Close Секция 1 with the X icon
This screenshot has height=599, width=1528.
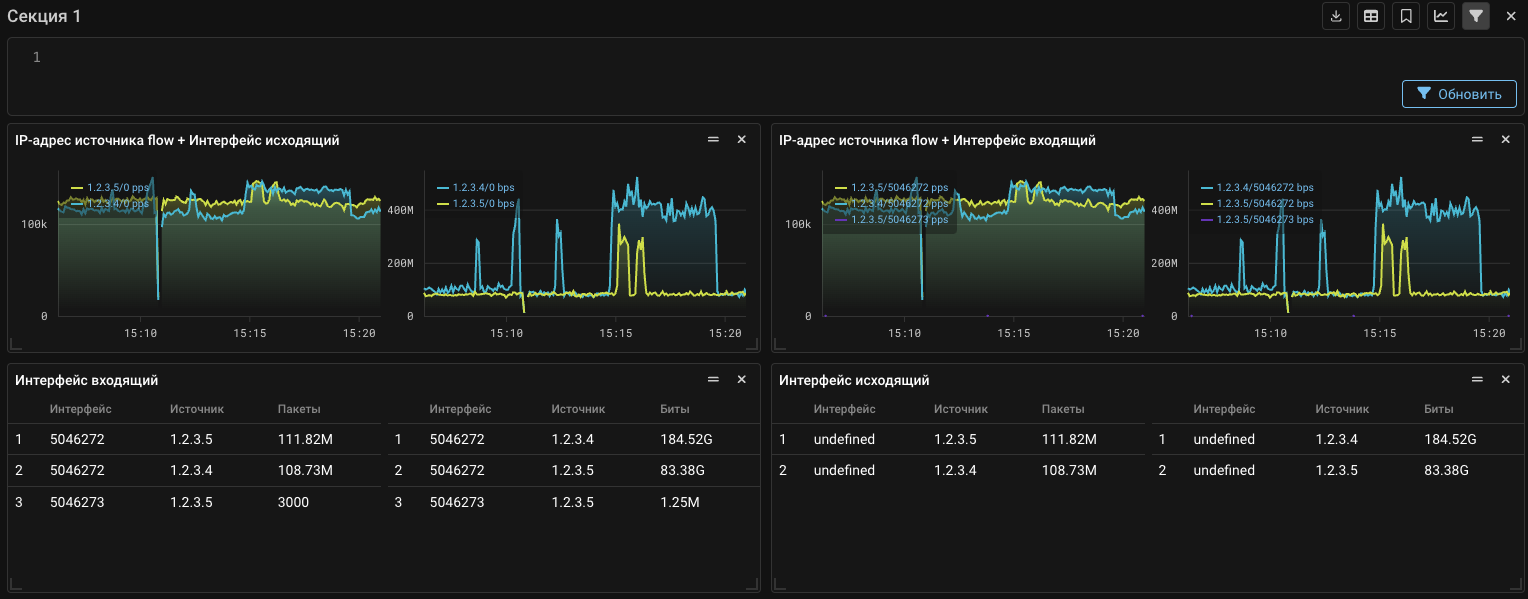[x=1511, y=16]
